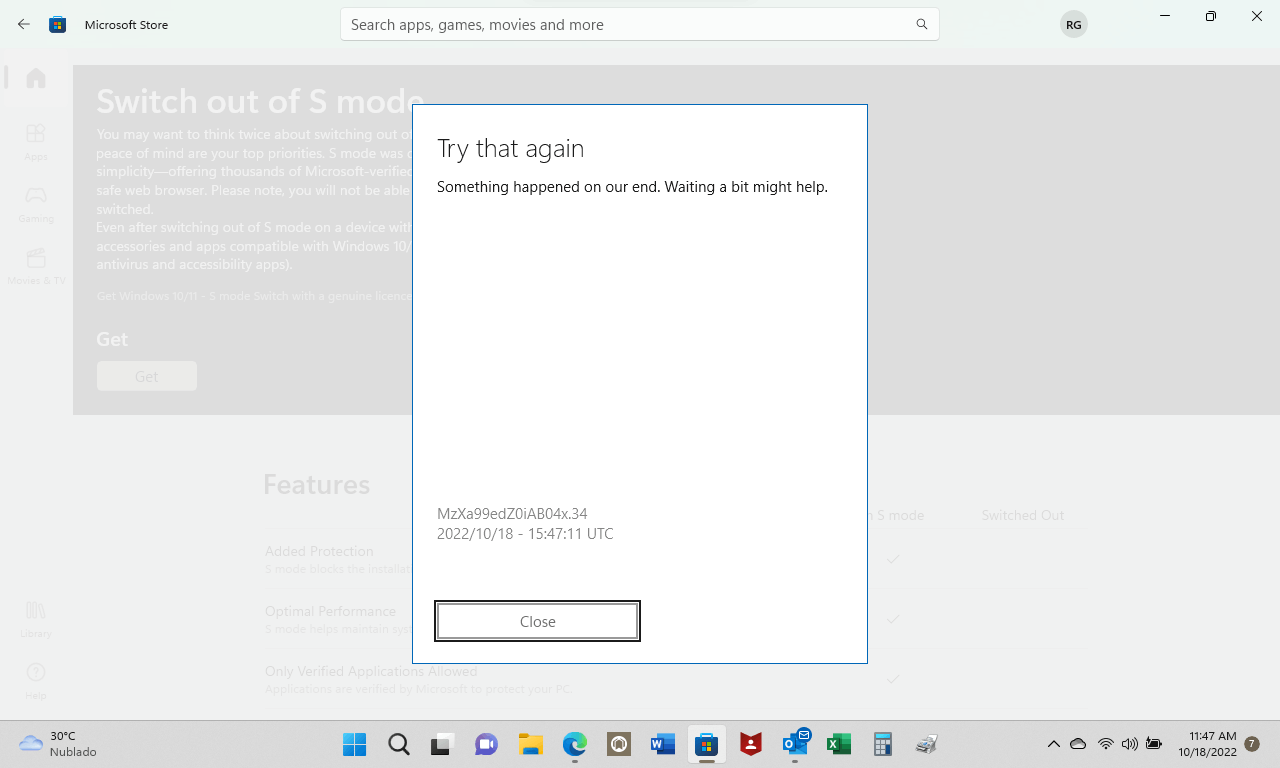Click 'Only Verified Applications Allowed' feature row
This screenshot has width=1280, height=768.
click(677, 679)
